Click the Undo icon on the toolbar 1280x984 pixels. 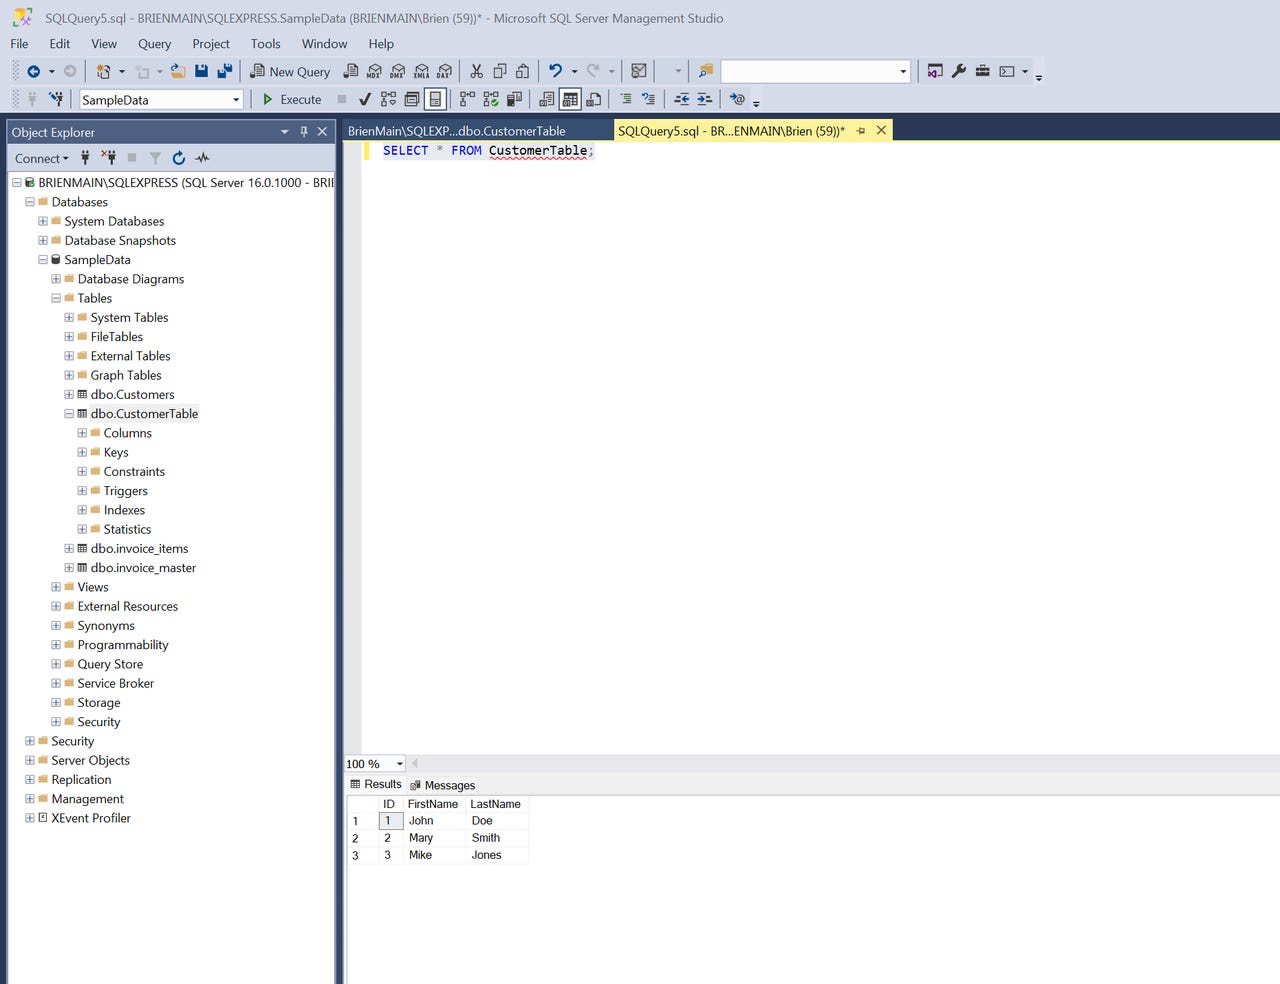click(x=556, y=71)
